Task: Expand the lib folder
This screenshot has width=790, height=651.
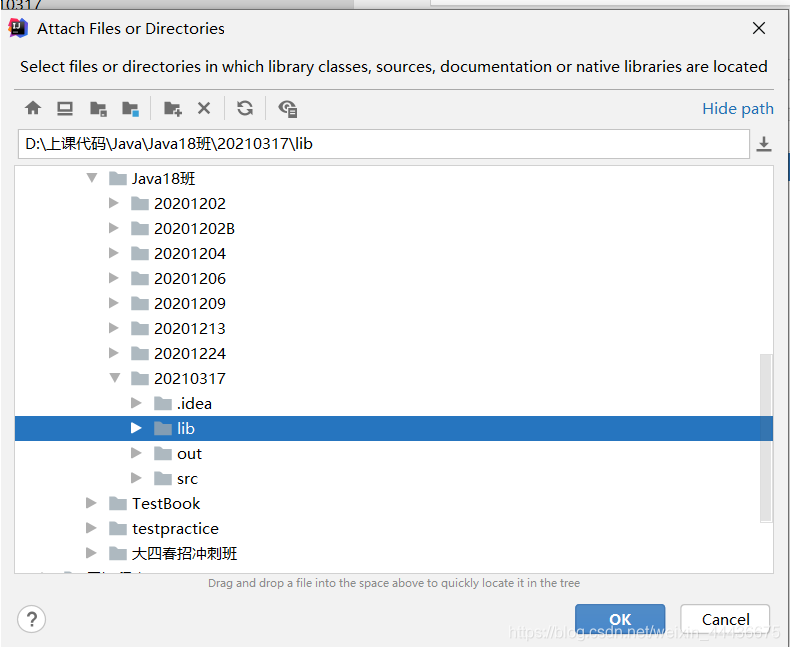Action: pos(137,428)
